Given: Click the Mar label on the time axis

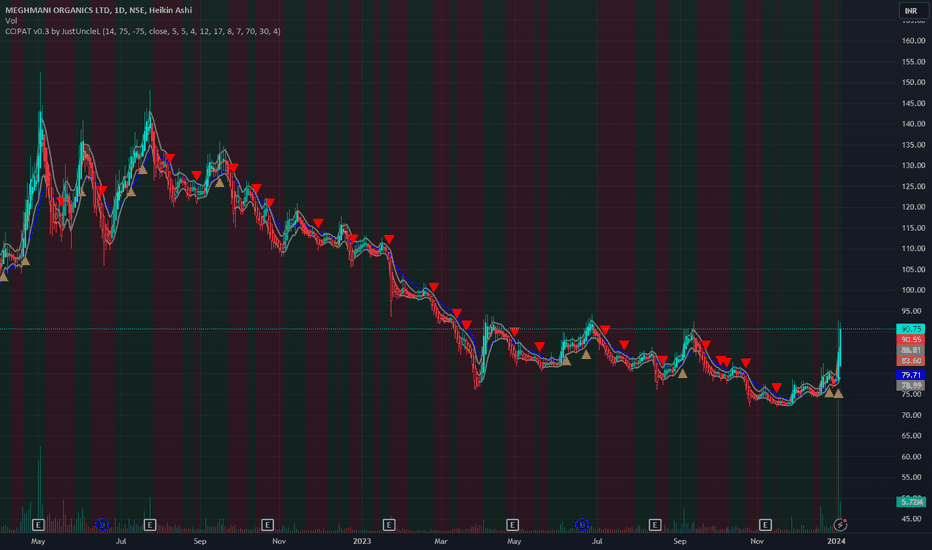Looking at the screenshot, I should coord(440,541).
